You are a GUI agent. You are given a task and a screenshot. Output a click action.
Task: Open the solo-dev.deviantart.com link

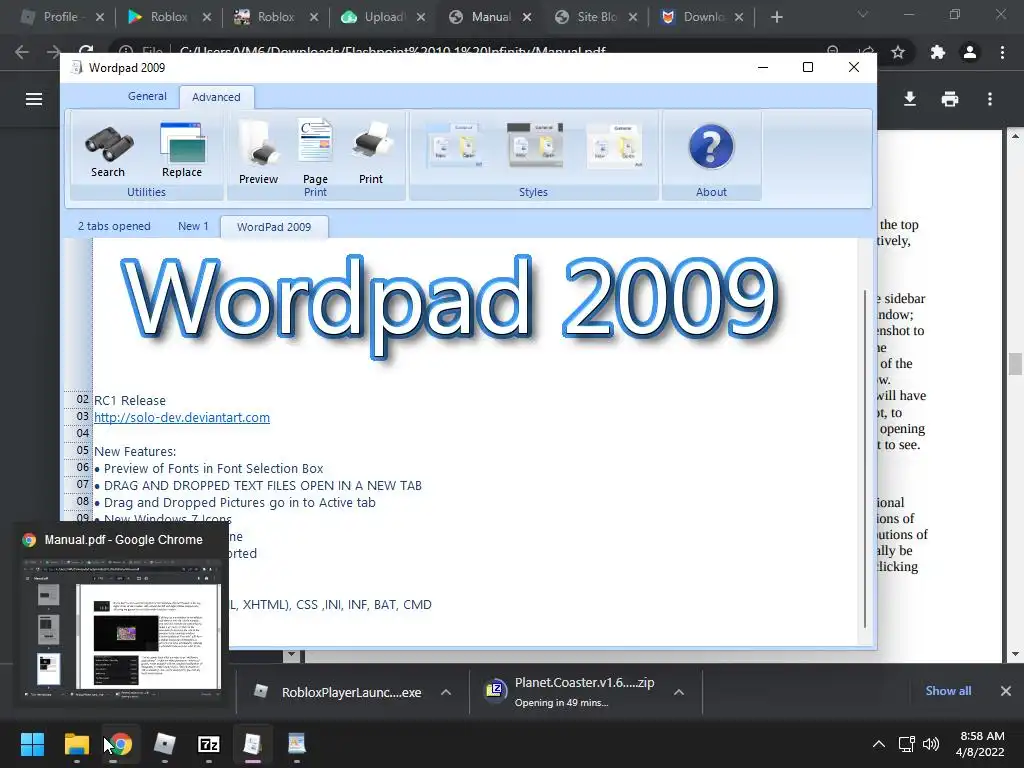click(182, 417)
